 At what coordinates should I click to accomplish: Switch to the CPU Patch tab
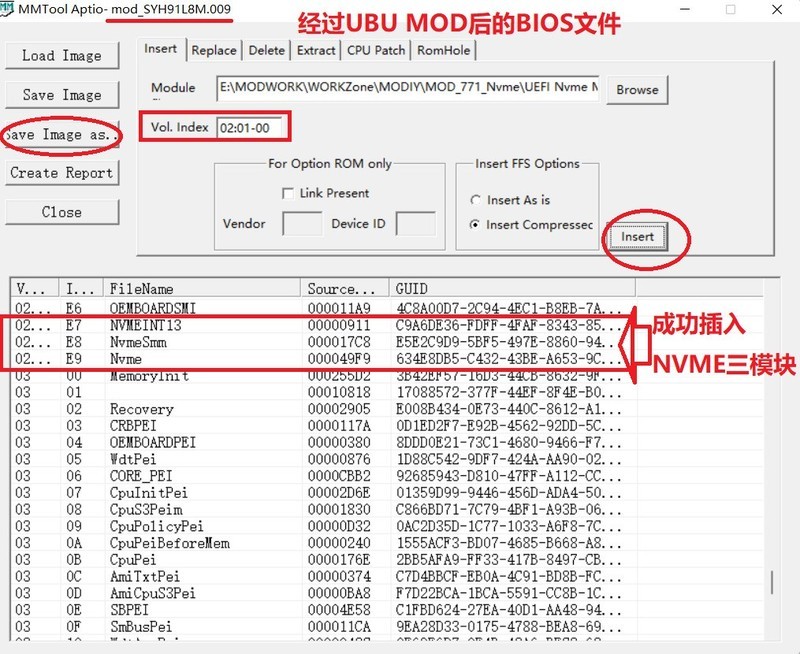tap(377, 50)
